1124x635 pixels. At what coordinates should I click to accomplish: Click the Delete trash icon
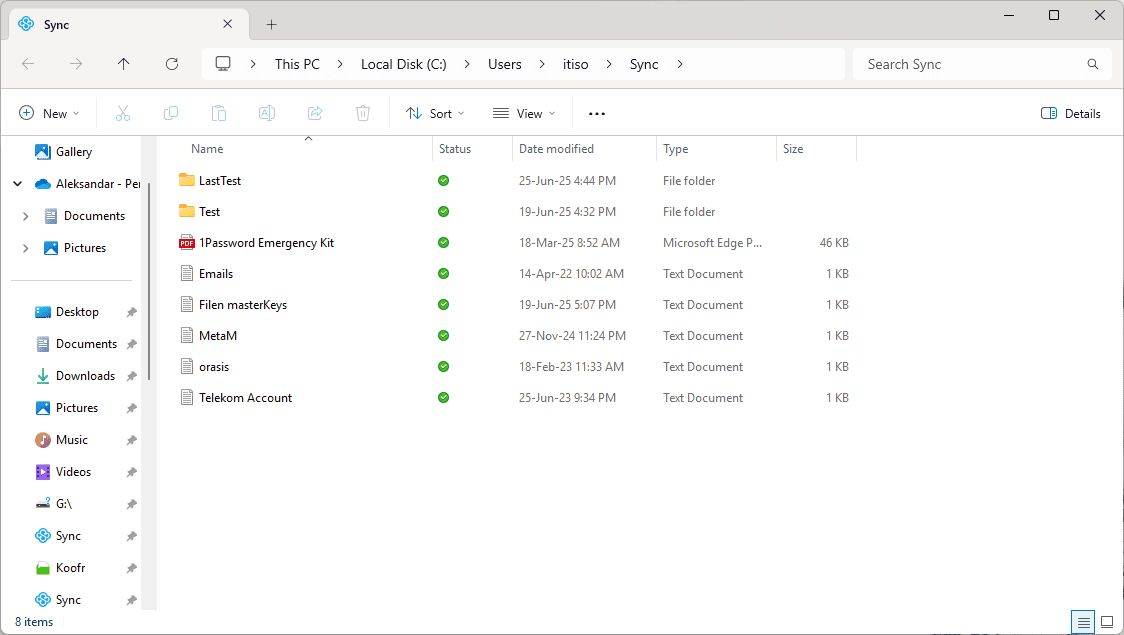(x=363, y=113)
